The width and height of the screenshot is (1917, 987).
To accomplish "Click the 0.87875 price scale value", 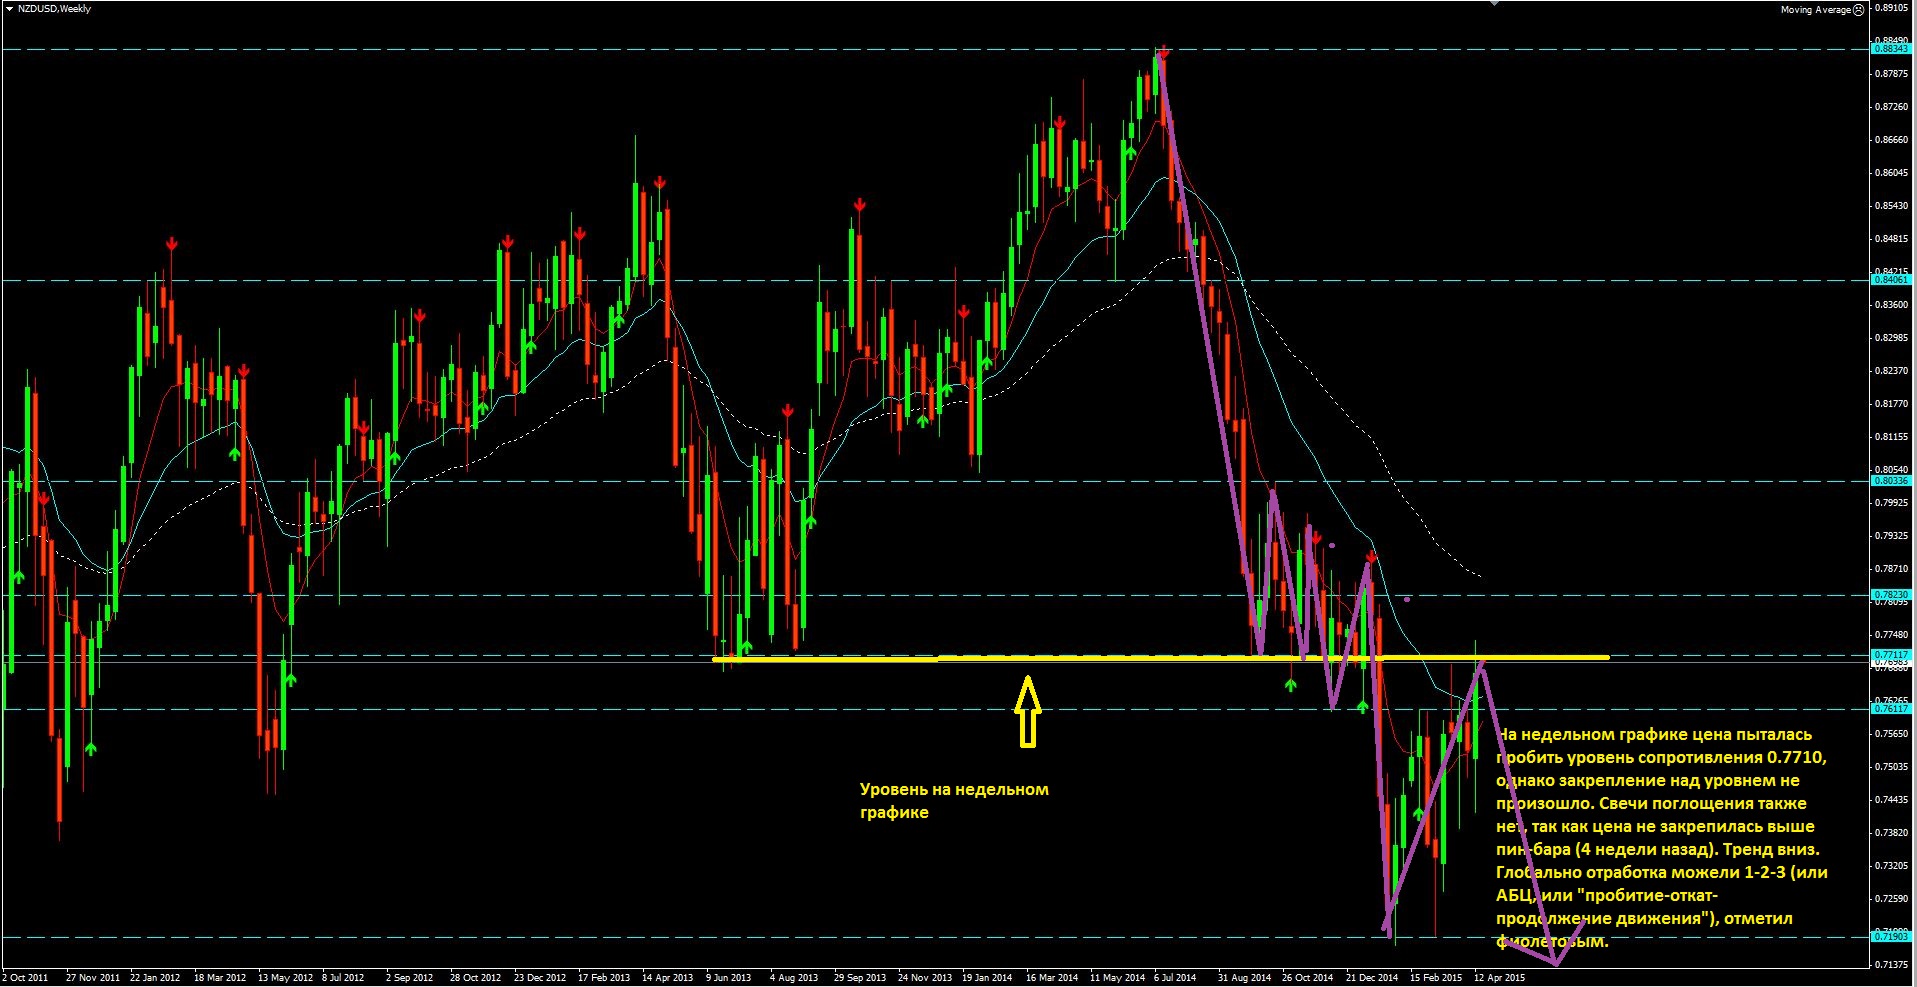I will [x=1891, y=74].
